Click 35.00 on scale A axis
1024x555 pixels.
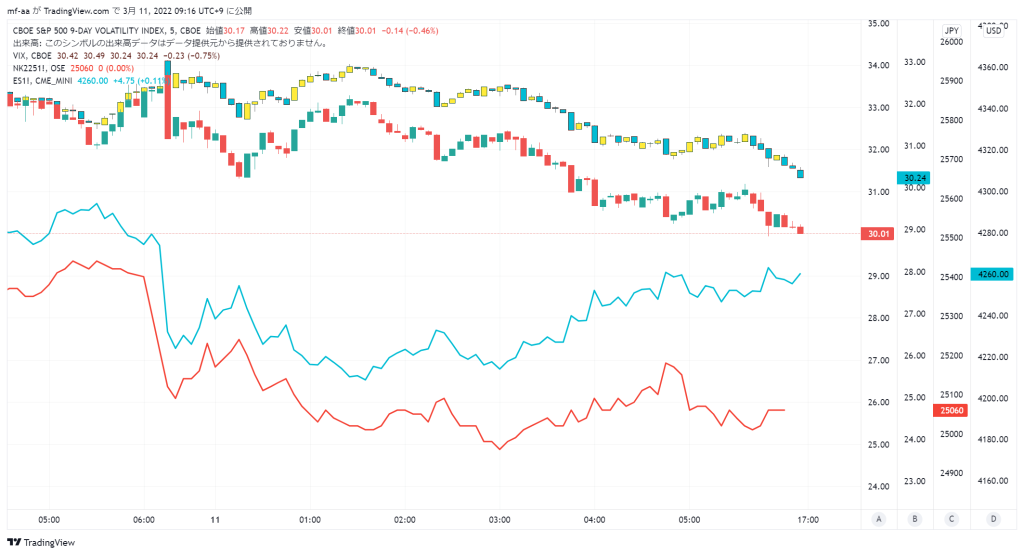(878, 24)
